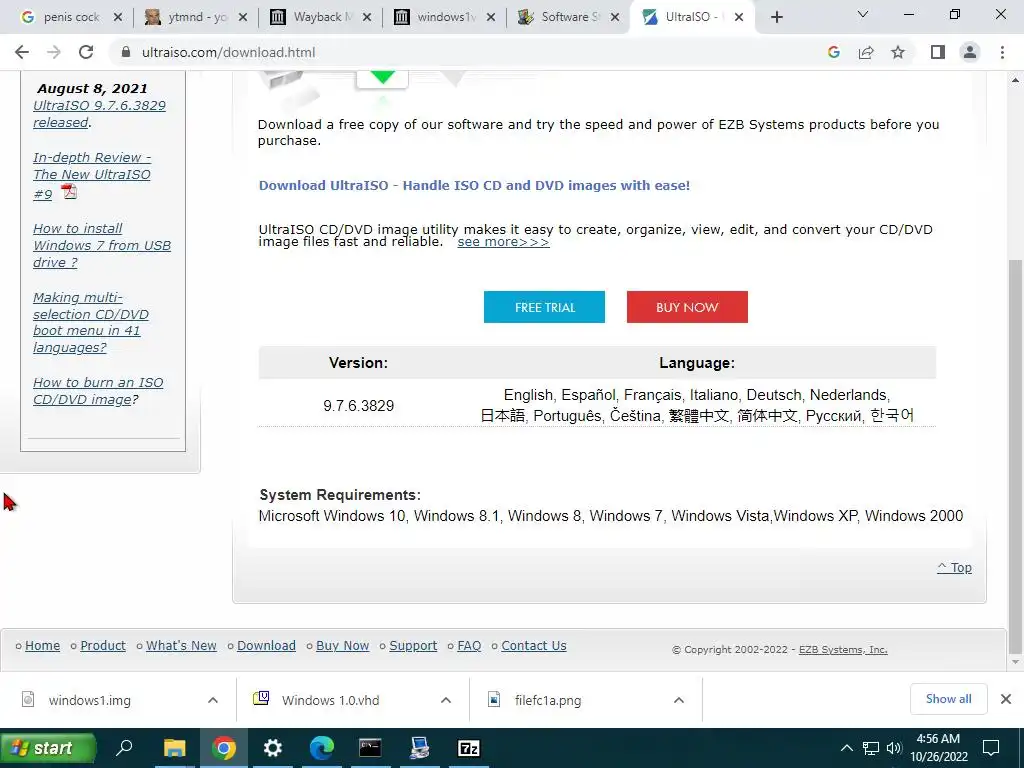Open footer Buy Now link

pos(342,645)
